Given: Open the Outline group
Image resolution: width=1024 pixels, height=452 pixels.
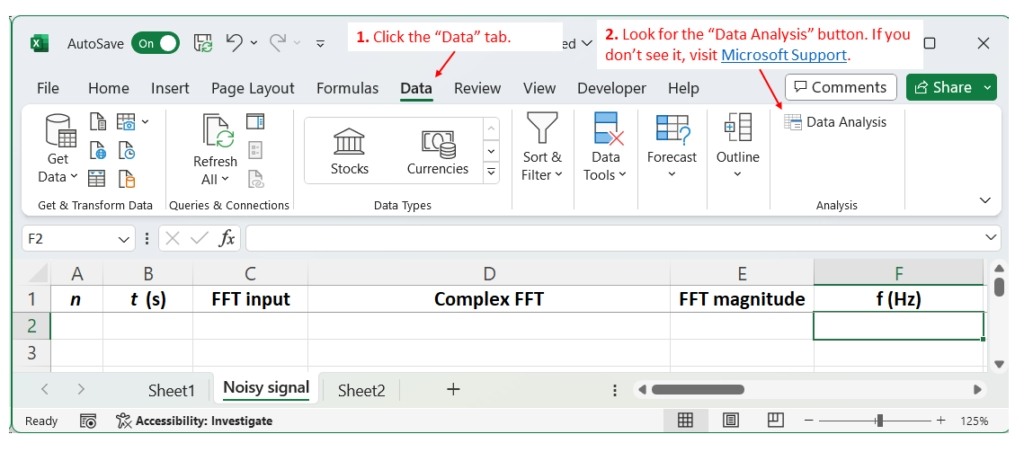Looking at the screenshot, I should coord(737,130).
